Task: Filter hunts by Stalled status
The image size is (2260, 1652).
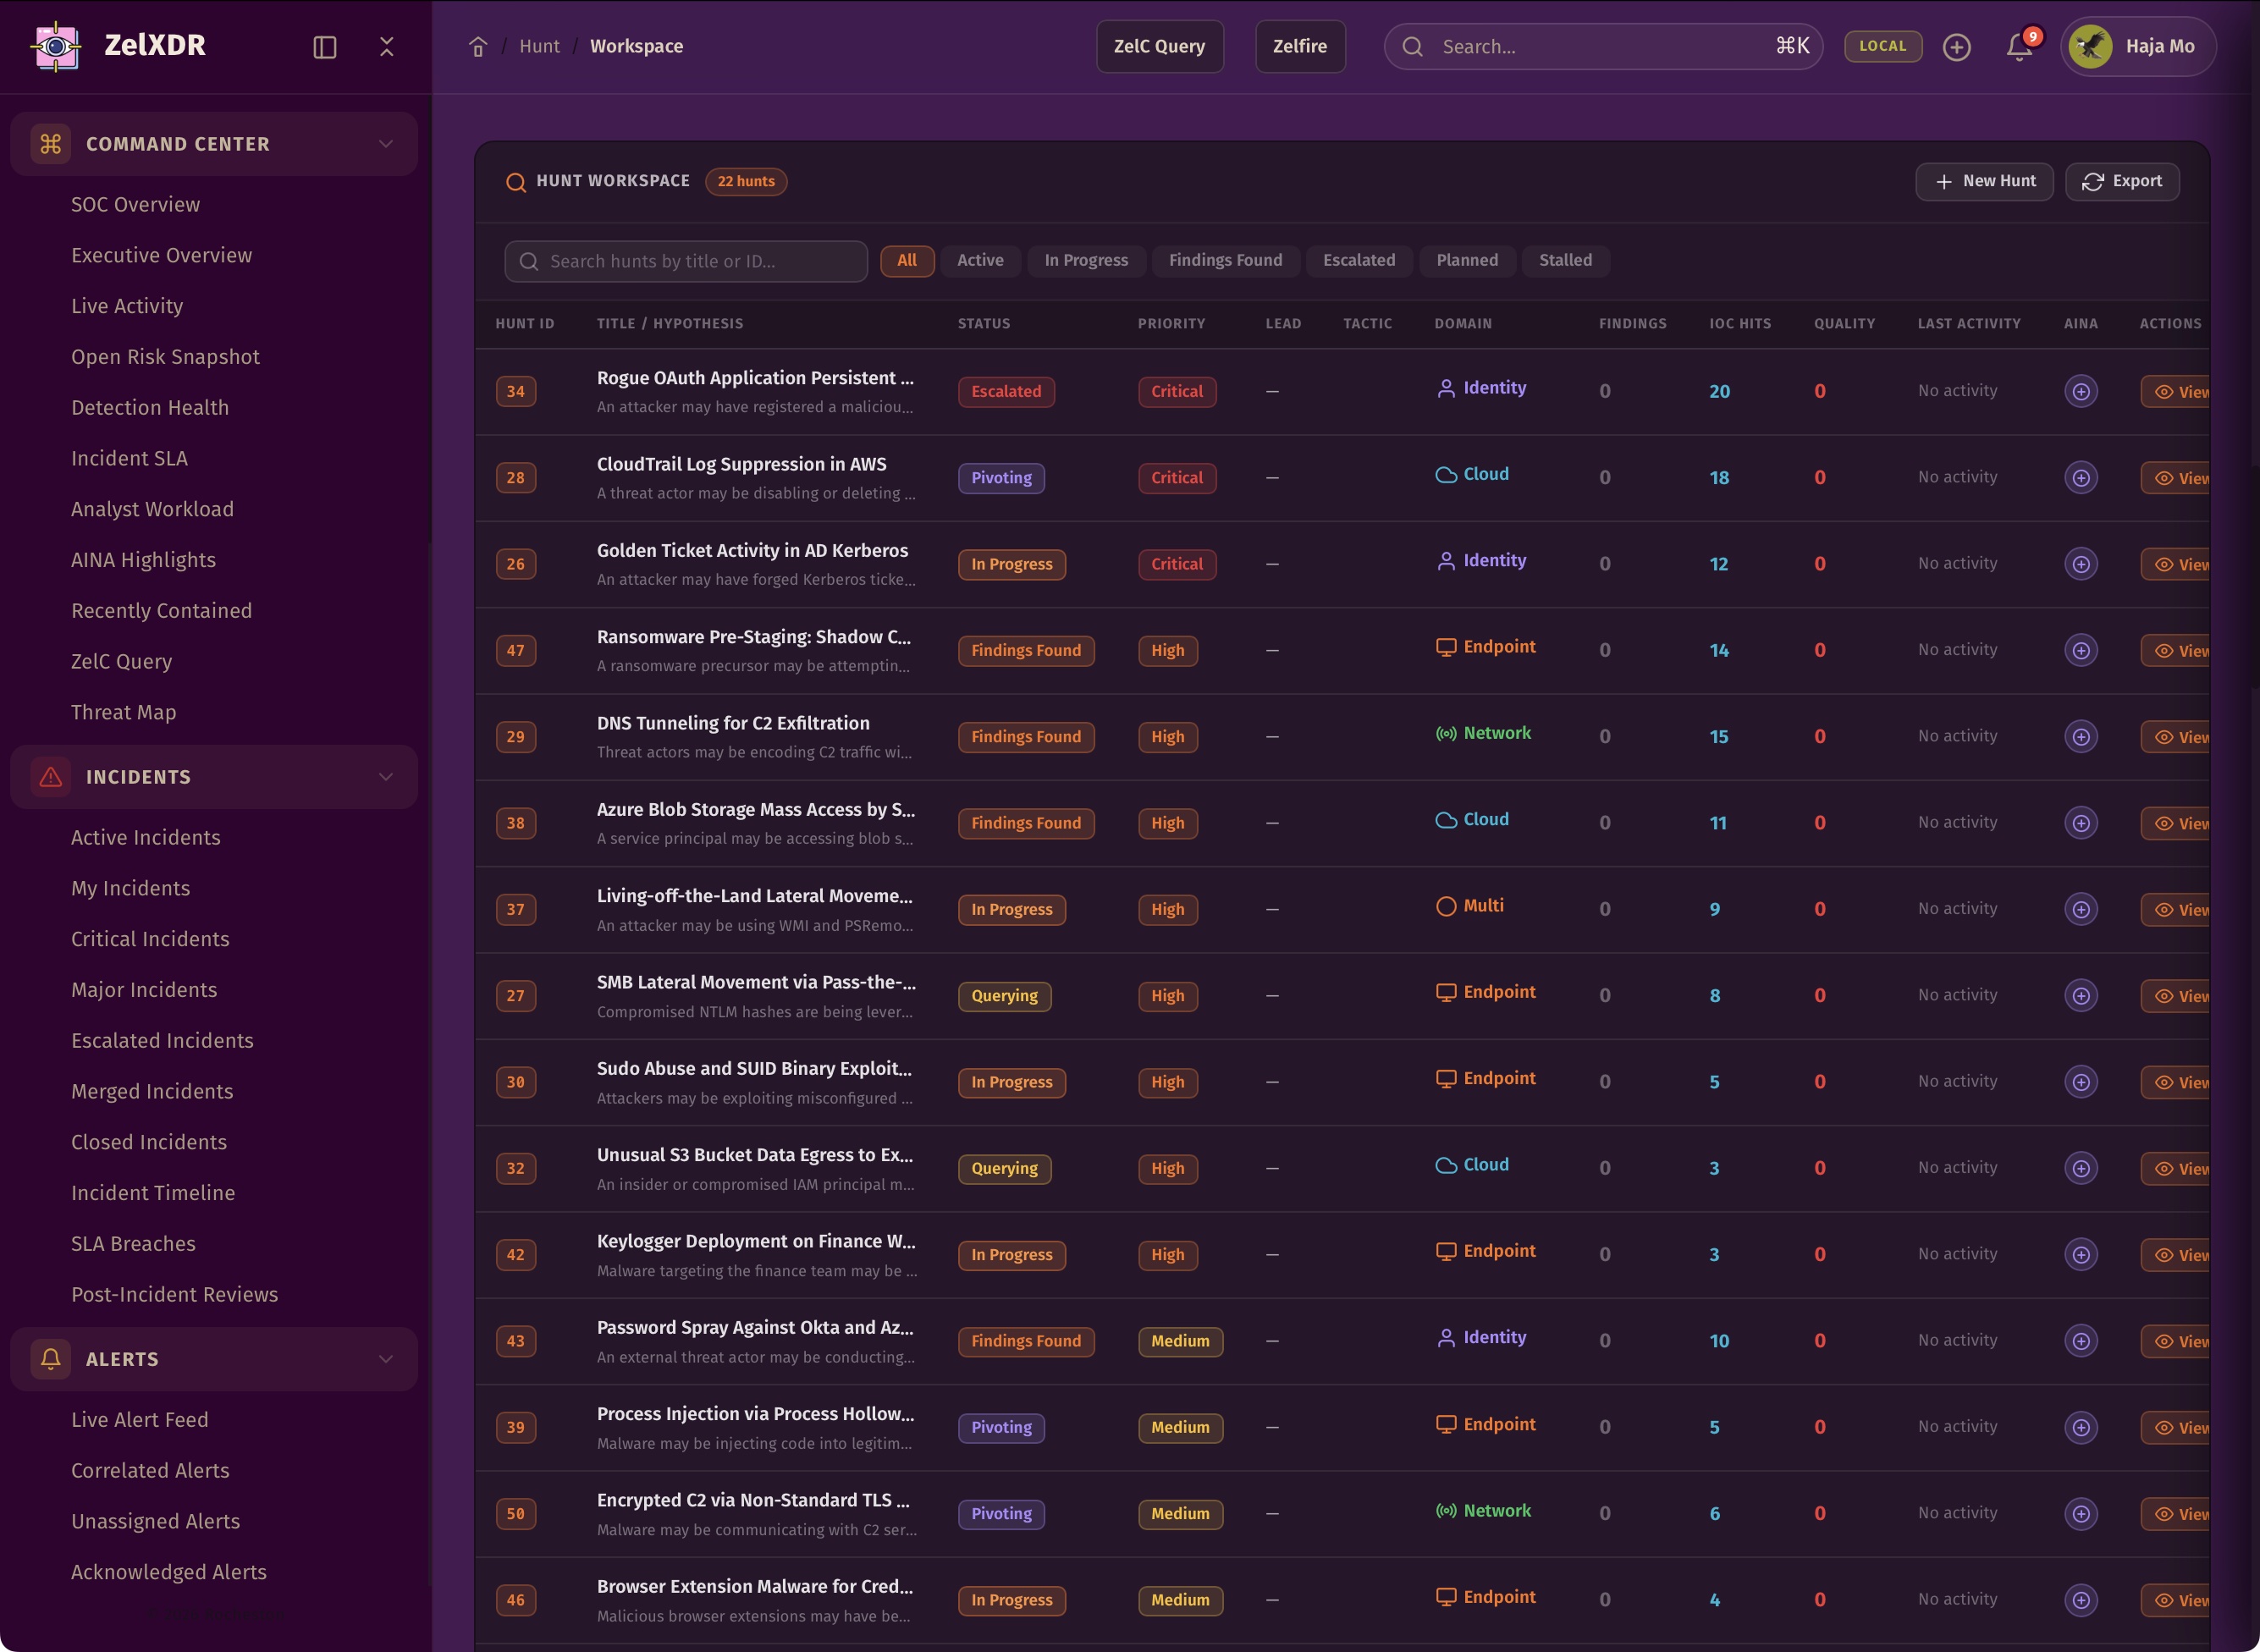Action: point(1564,261)
